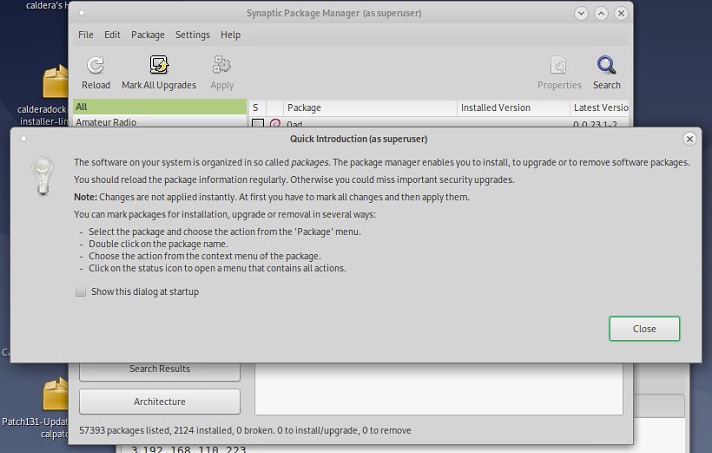Click the Search magnifier icon
Image resolution: width=712 pixels, height=453 pixels.
pos(606,66)
